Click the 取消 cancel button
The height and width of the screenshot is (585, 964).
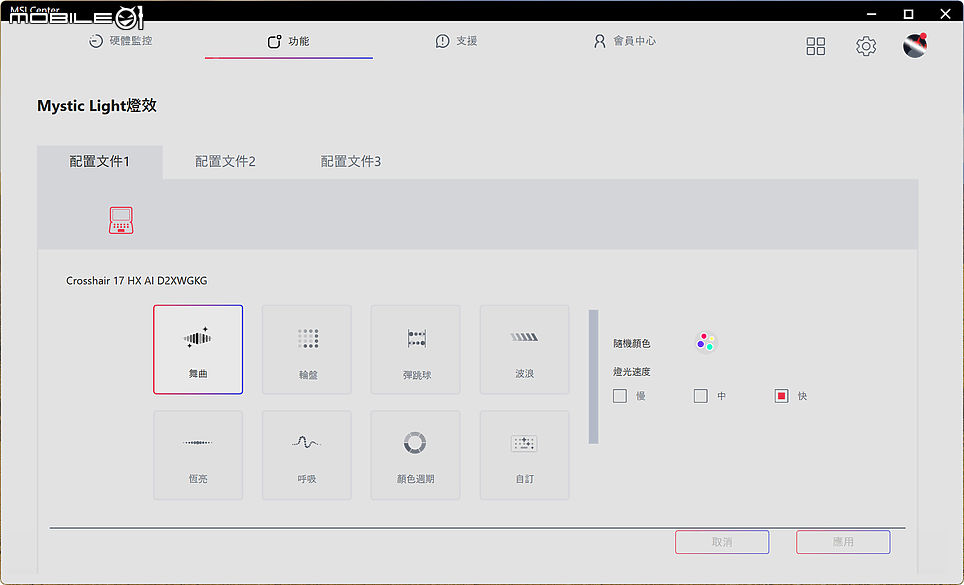click(722, 542)
